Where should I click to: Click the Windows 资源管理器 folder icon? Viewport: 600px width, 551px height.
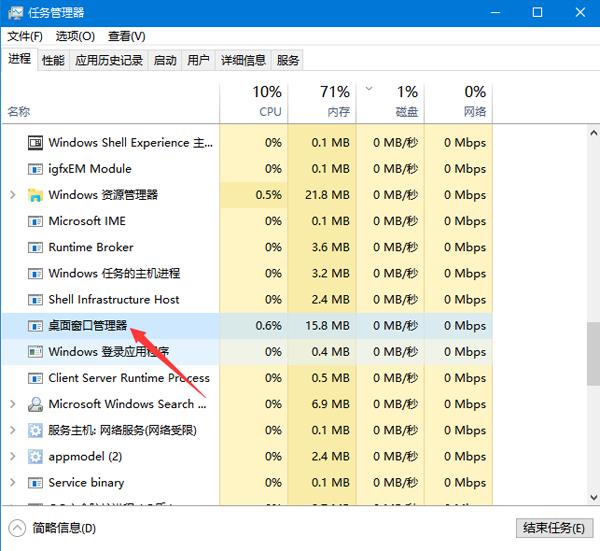[35, 195]
